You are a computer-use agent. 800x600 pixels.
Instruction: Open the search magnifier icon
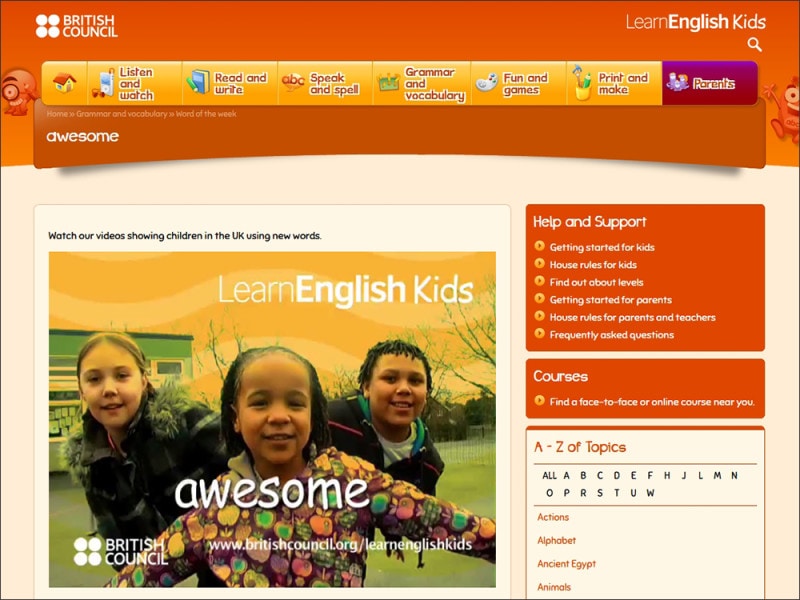point(755,45)
